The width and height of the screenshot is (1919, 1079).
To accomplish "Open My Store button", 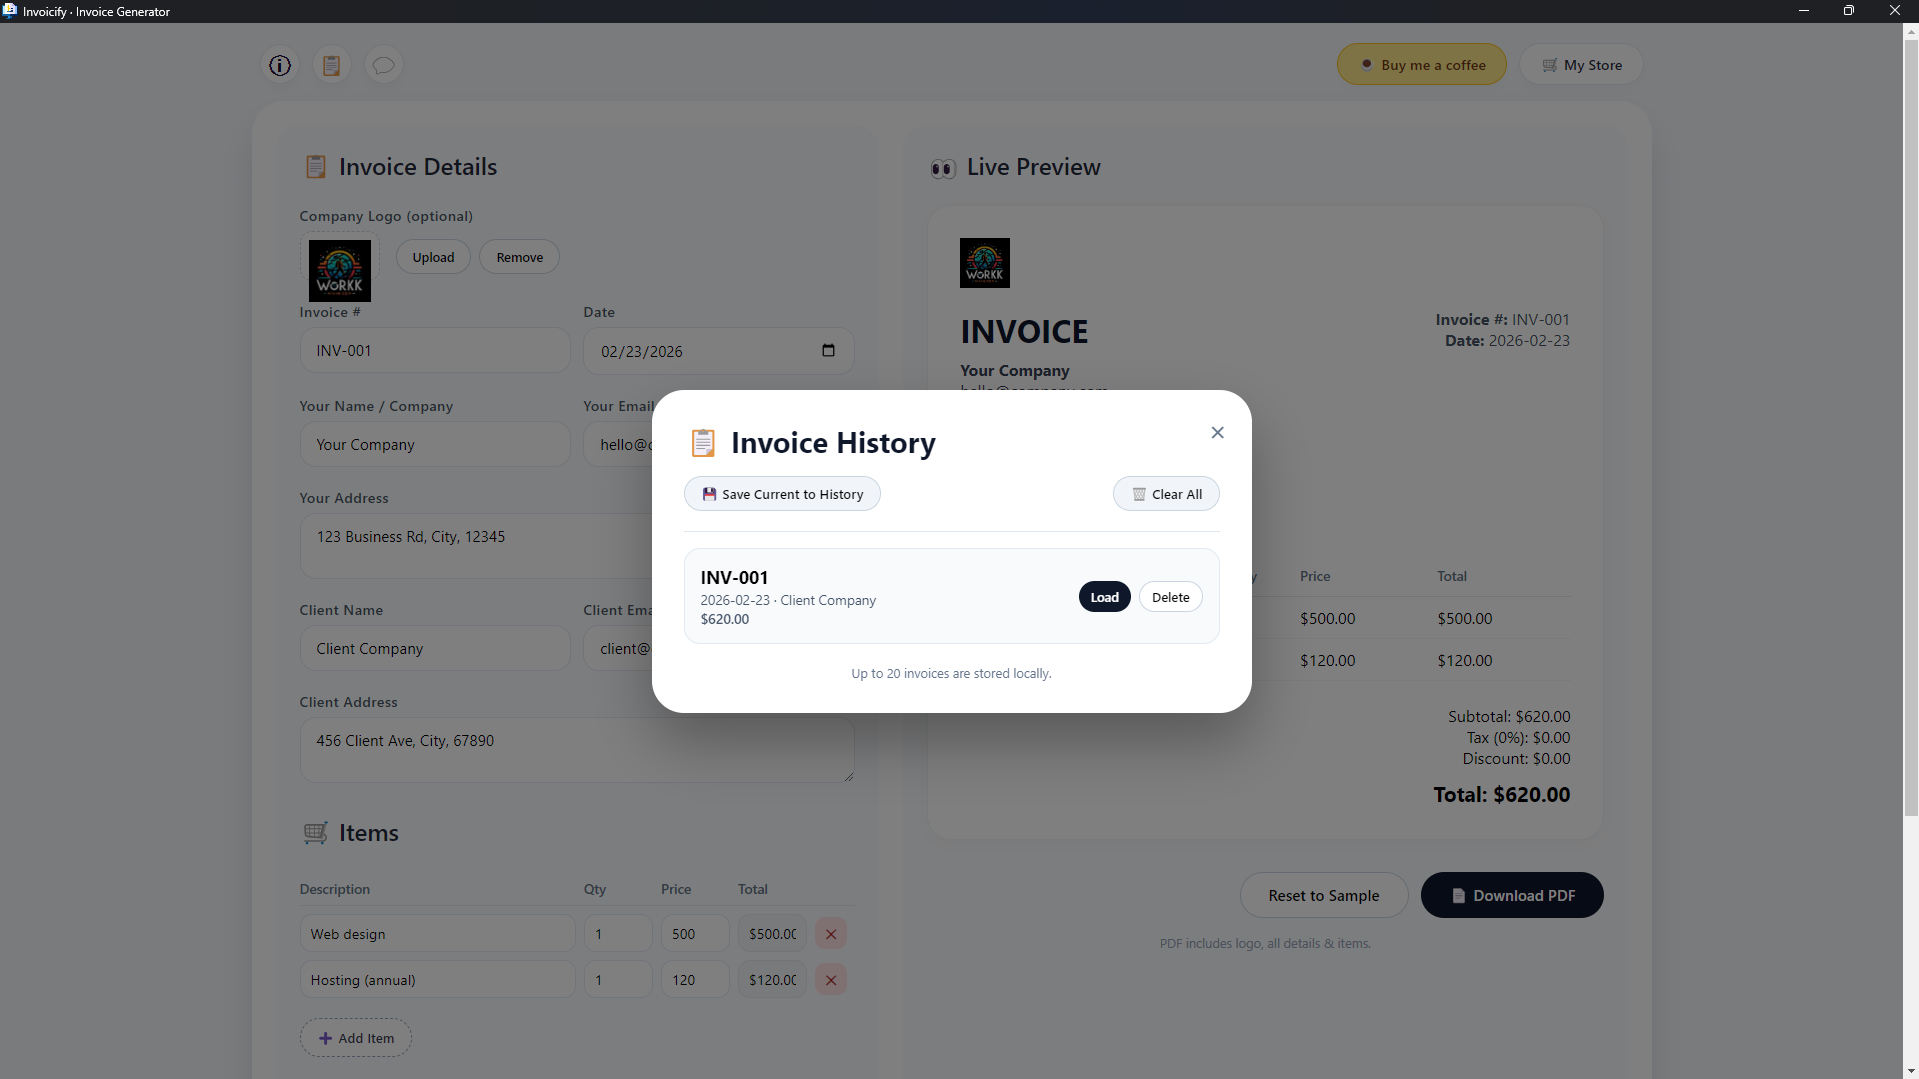I will (x=1581, y=65).
